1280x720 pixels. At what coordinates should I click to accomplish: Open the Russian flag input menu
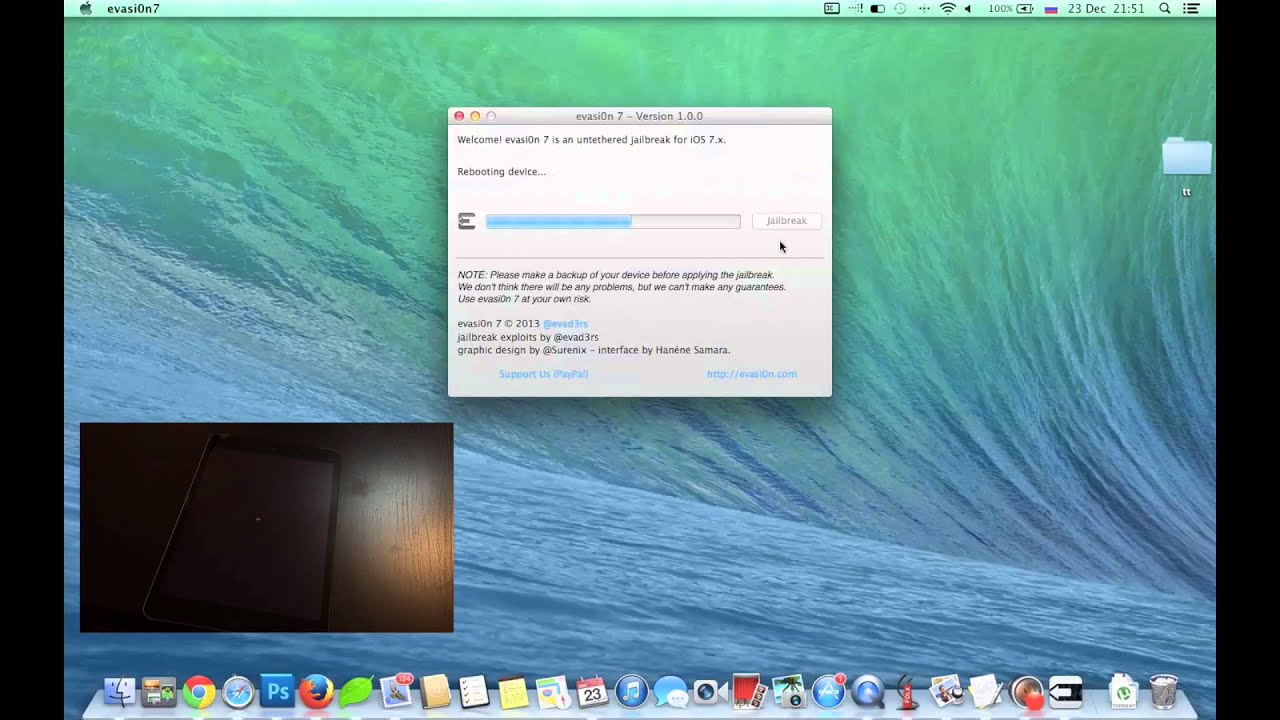pos(1051,8)
